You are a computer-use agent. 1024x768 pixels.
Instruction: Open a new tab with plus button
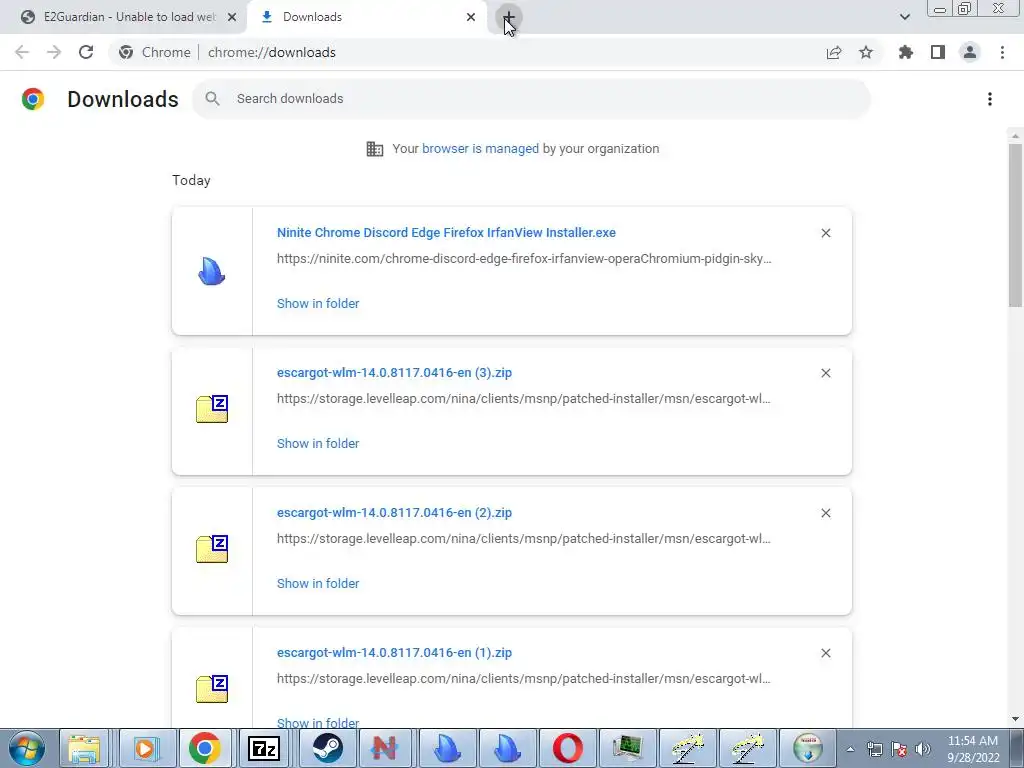click(508, 17)
